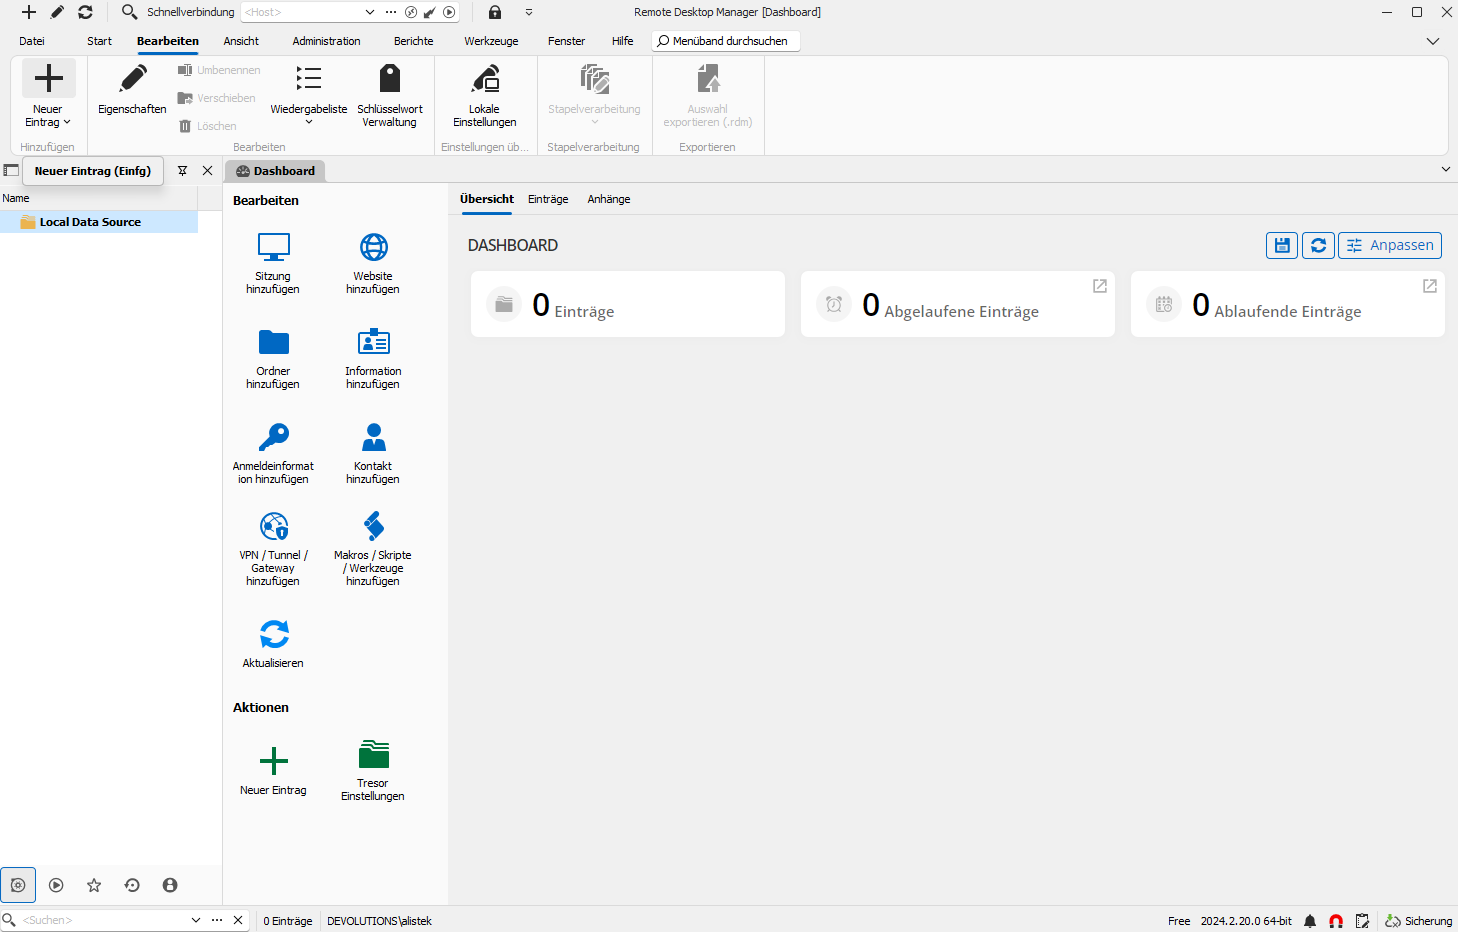Click the Aktualisieren icon in dashboard panel
Viewport: 1458px width, 932px height.
point(273,634)
